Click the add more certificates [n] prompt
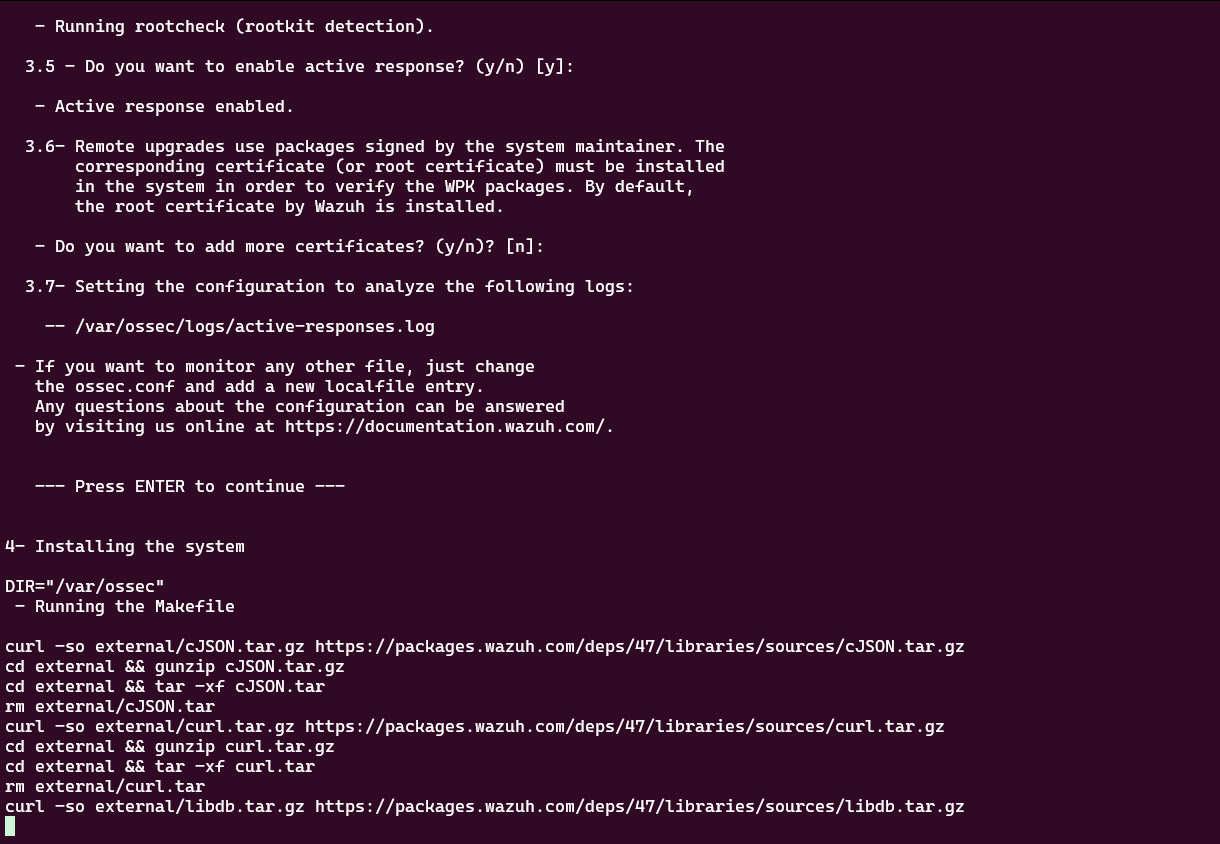 (x=290, y=246)
